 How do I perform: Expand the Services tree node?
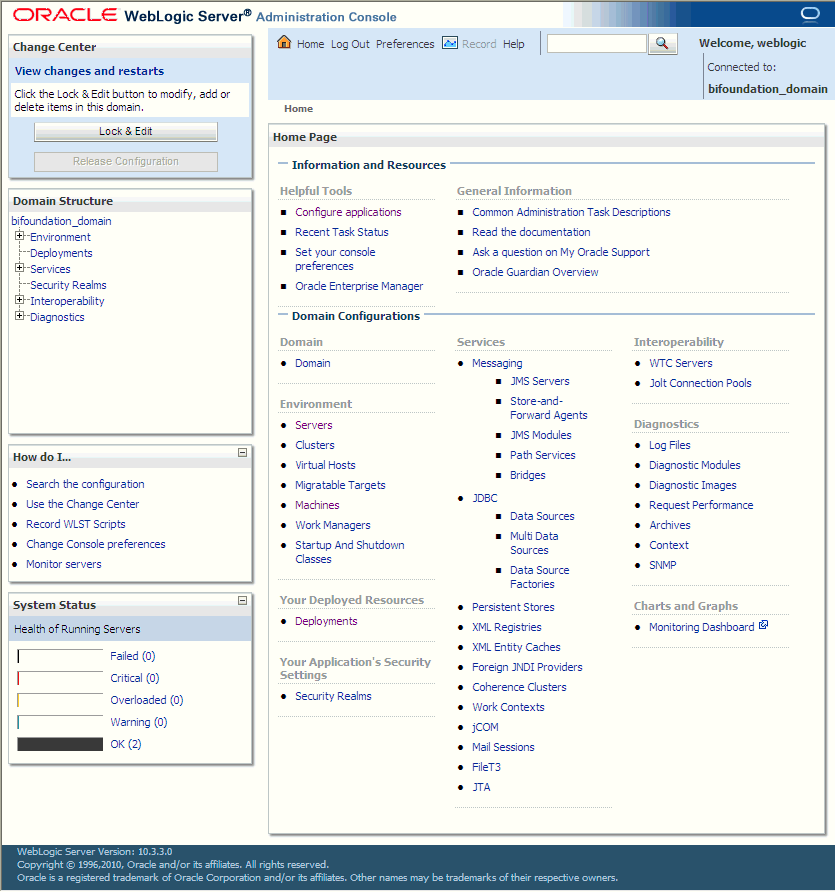[x=19, y=268]
